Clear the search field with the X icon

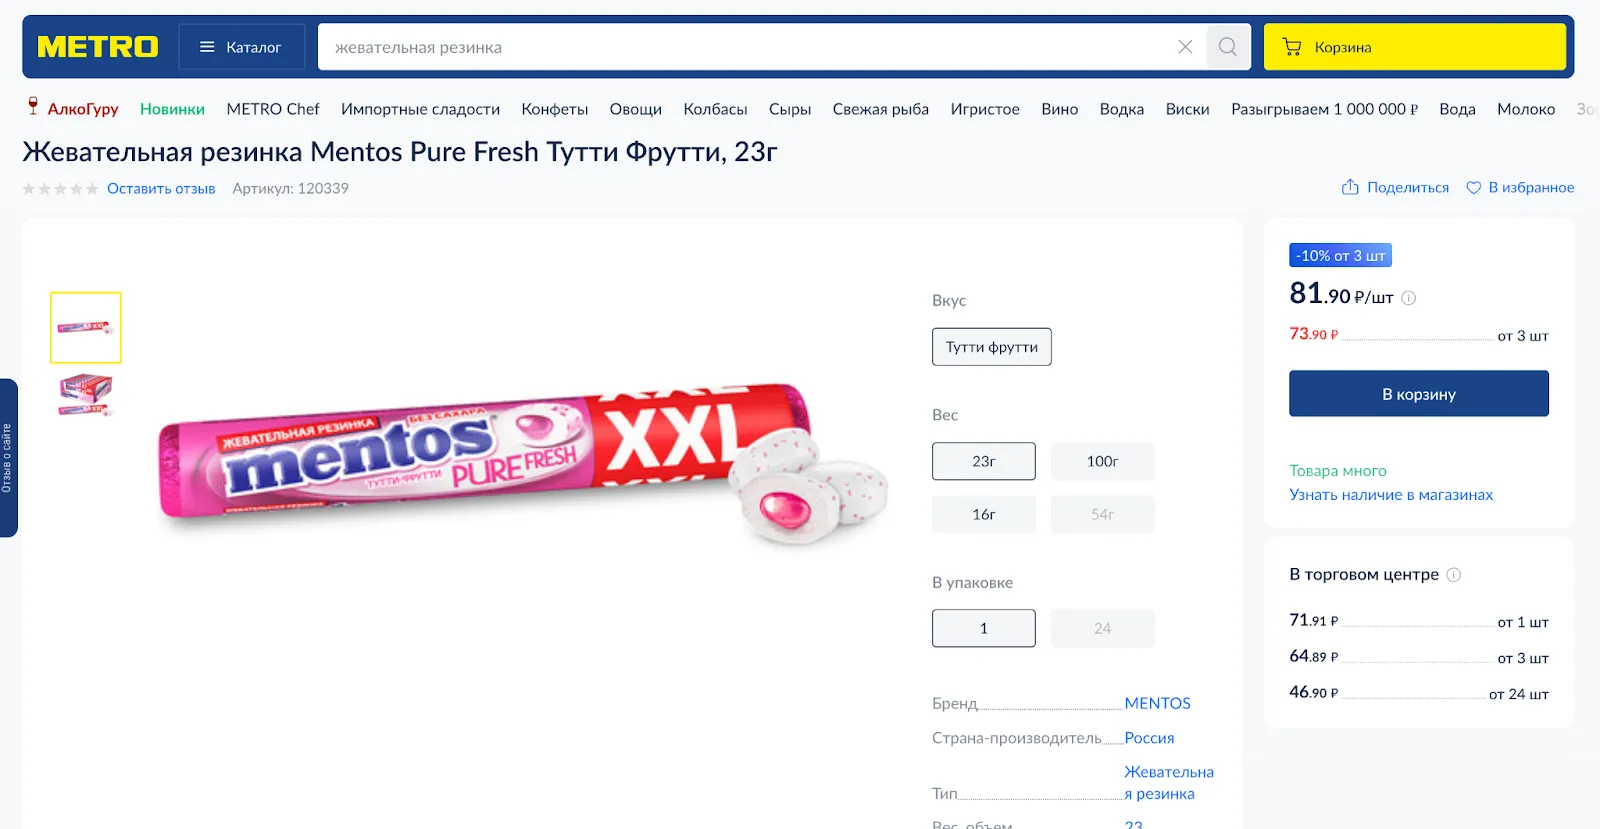[x=1185, y=47]
